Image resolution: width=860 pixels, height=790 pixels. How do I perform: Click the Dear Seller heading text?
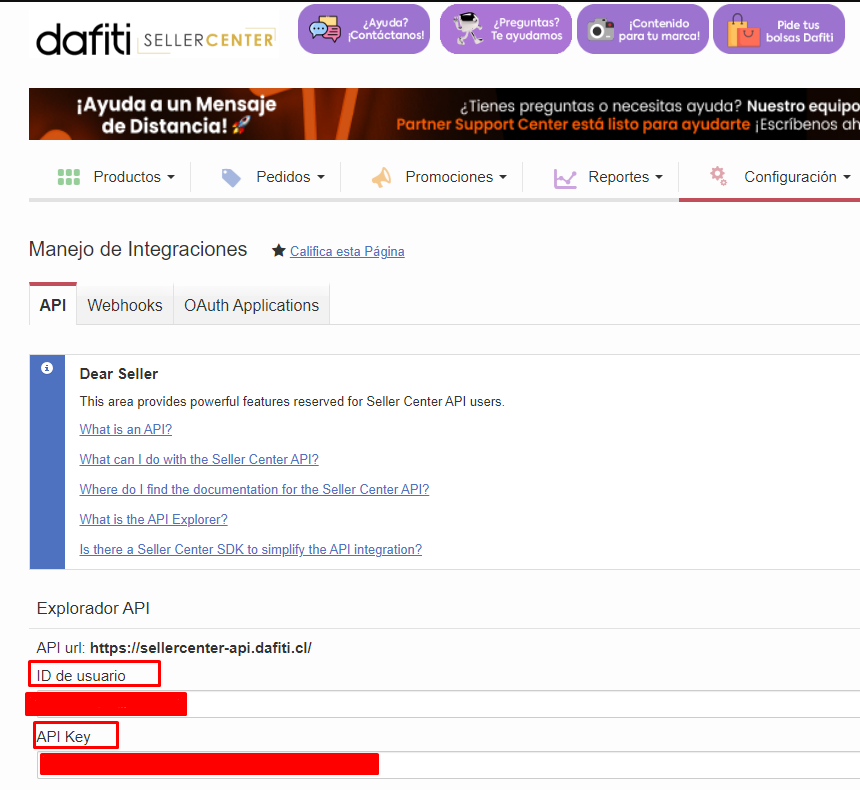coord(118,374)
